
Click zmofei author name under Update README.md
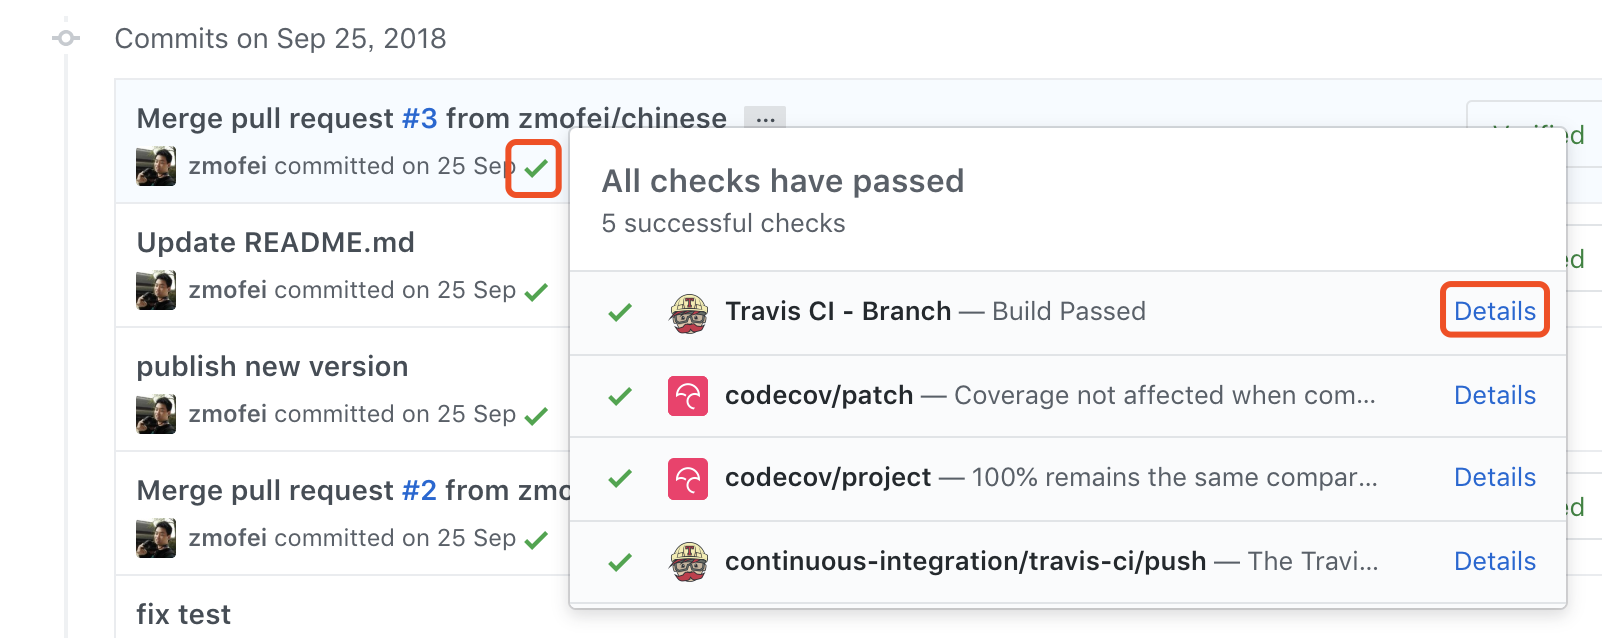click(228, 290)
